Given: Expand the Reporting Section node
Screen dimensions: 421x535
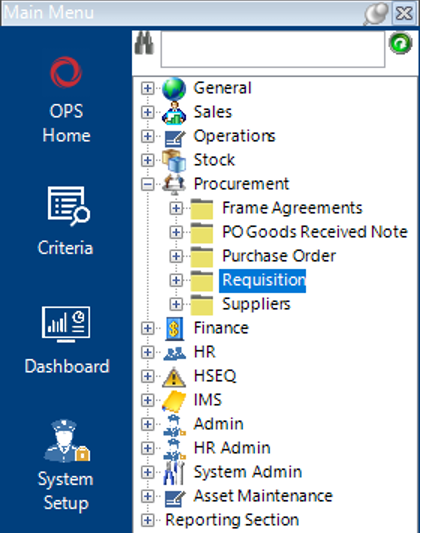Looking at the screenshot, I should pos(147,520).
